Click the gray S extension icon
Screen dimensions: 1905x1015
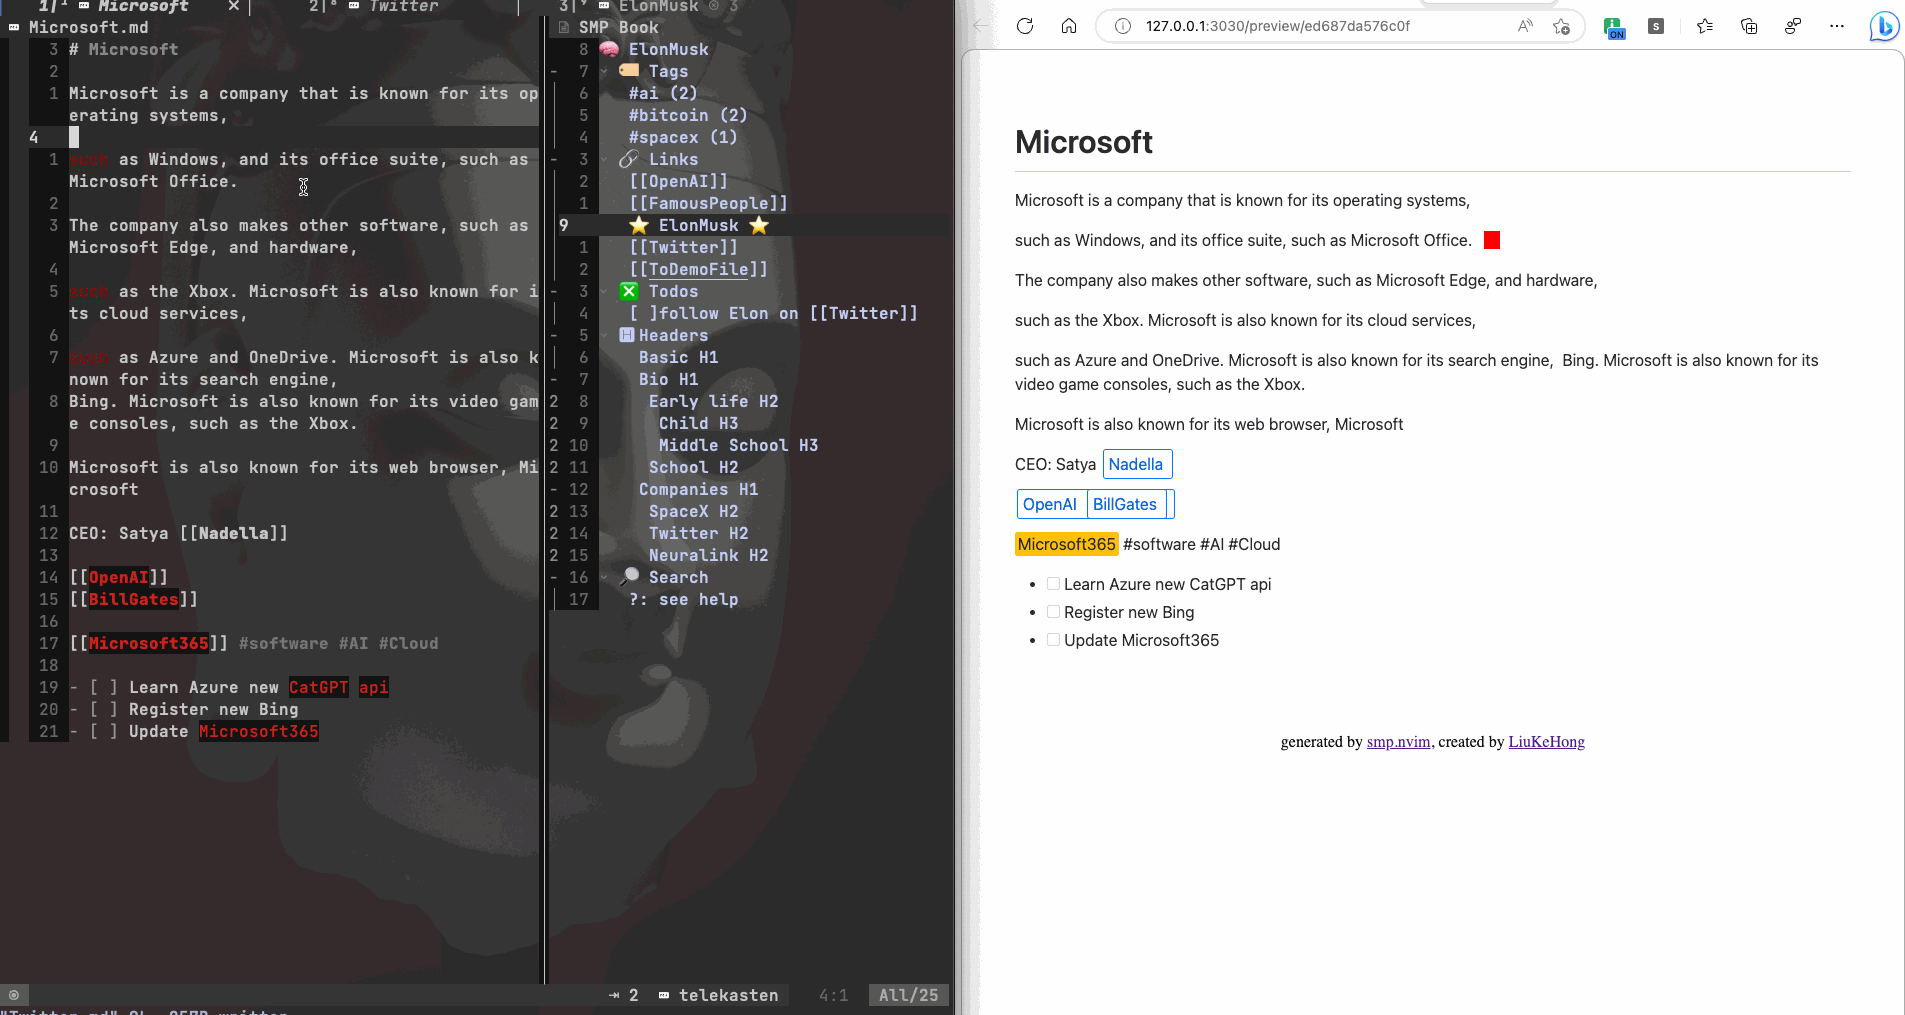[1656, 26]
